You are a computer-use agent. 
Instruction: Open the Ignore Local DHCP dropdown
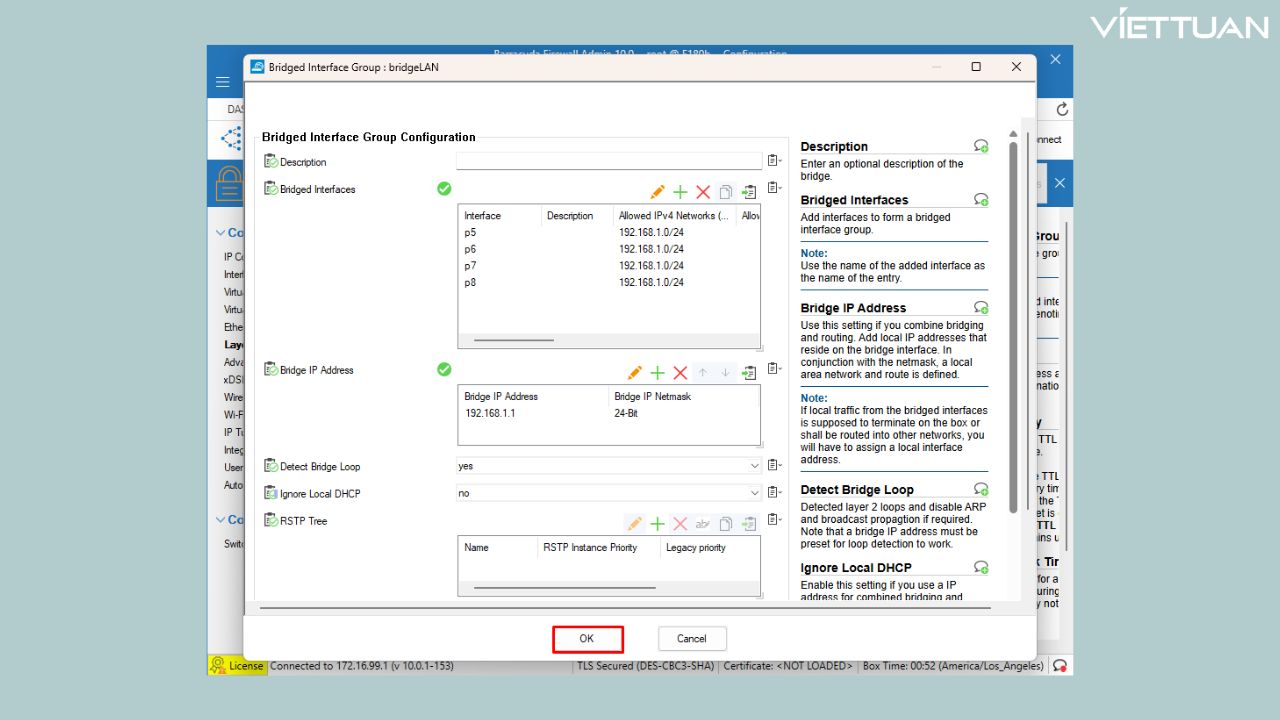(x=754, y=493)
